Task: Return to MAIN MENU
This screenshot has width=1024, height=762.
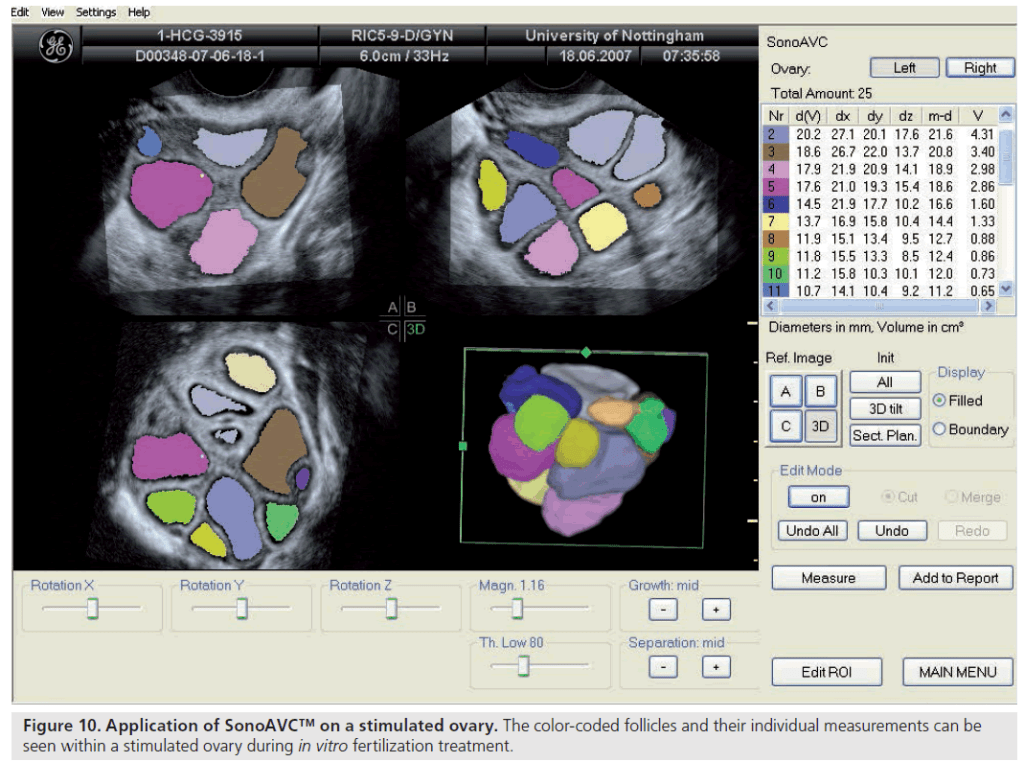Action: point(957,672)
